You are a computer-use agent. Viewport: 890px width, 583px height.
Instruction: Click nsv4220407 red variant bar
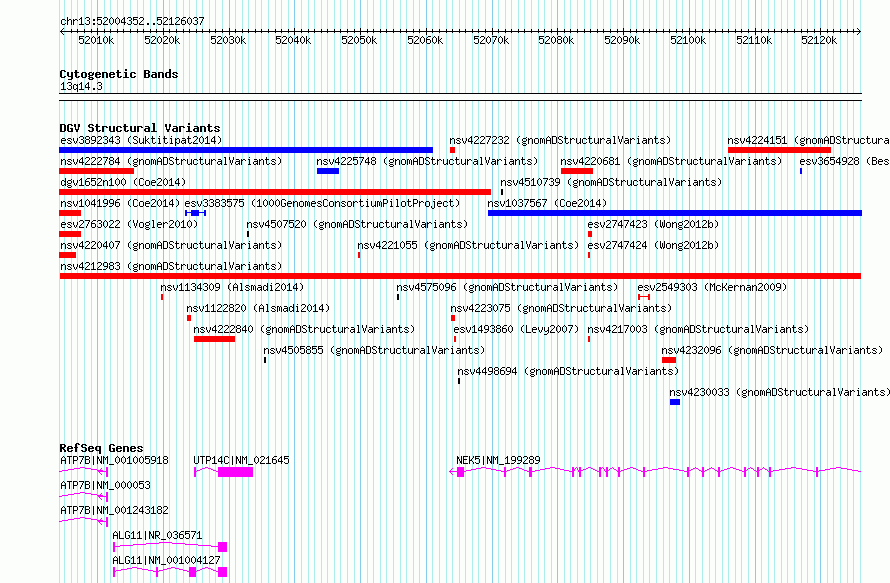pos(68,255)
